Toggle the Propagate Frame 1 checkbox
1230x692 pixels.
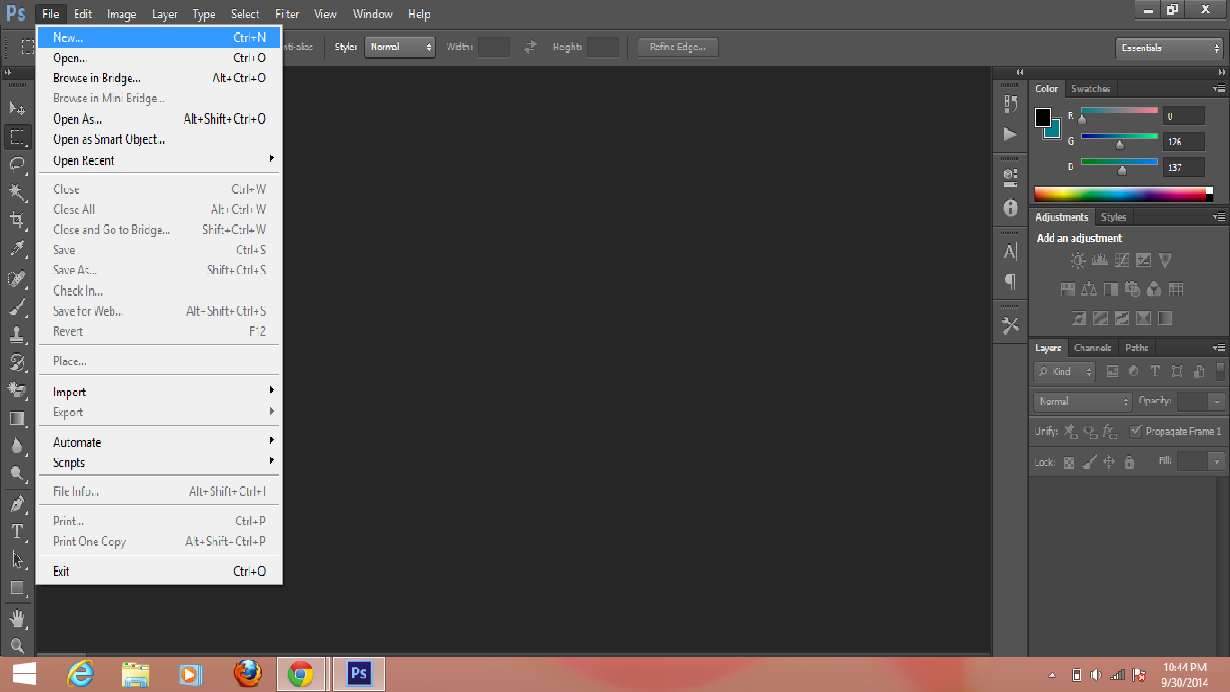[1135, 431]
